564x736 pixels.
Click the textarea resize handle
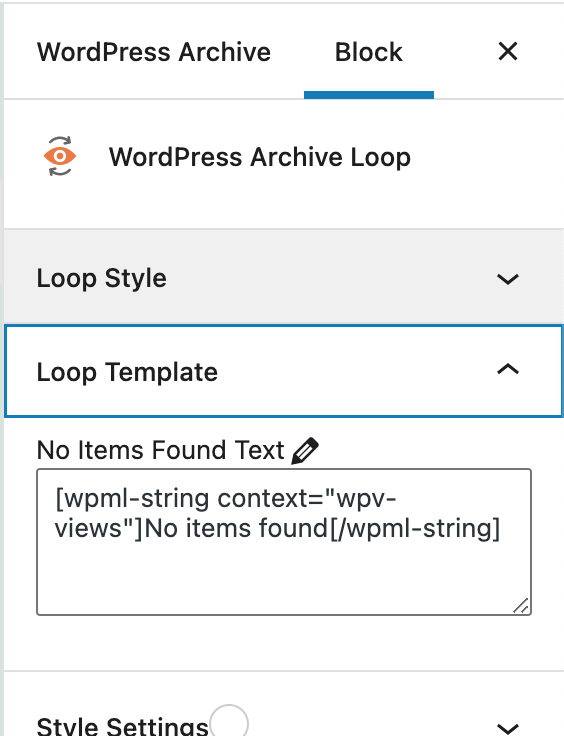tap(521, 606)
